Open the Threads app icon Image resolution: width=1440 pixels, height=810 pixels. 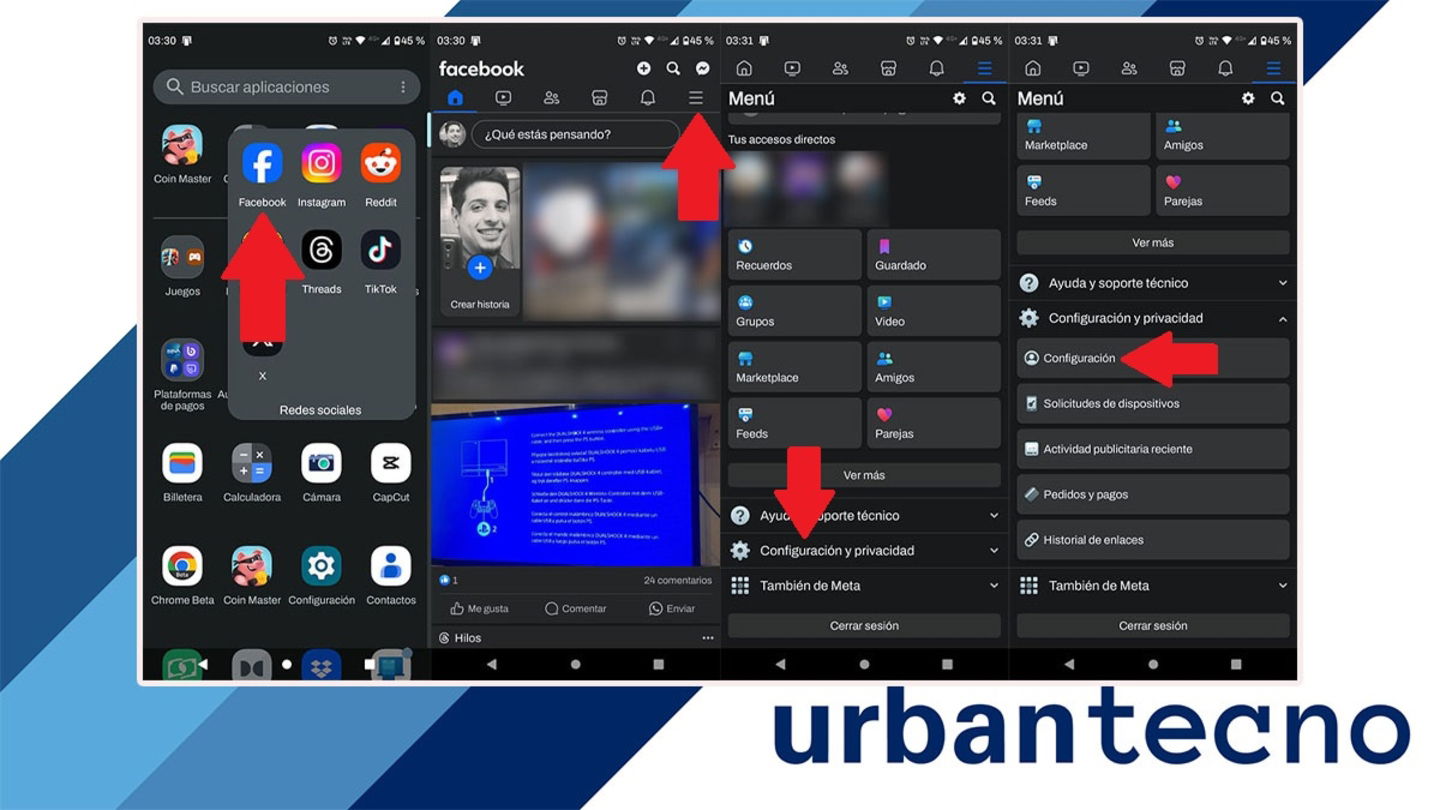pyautogui.click(x=321, y=250)
